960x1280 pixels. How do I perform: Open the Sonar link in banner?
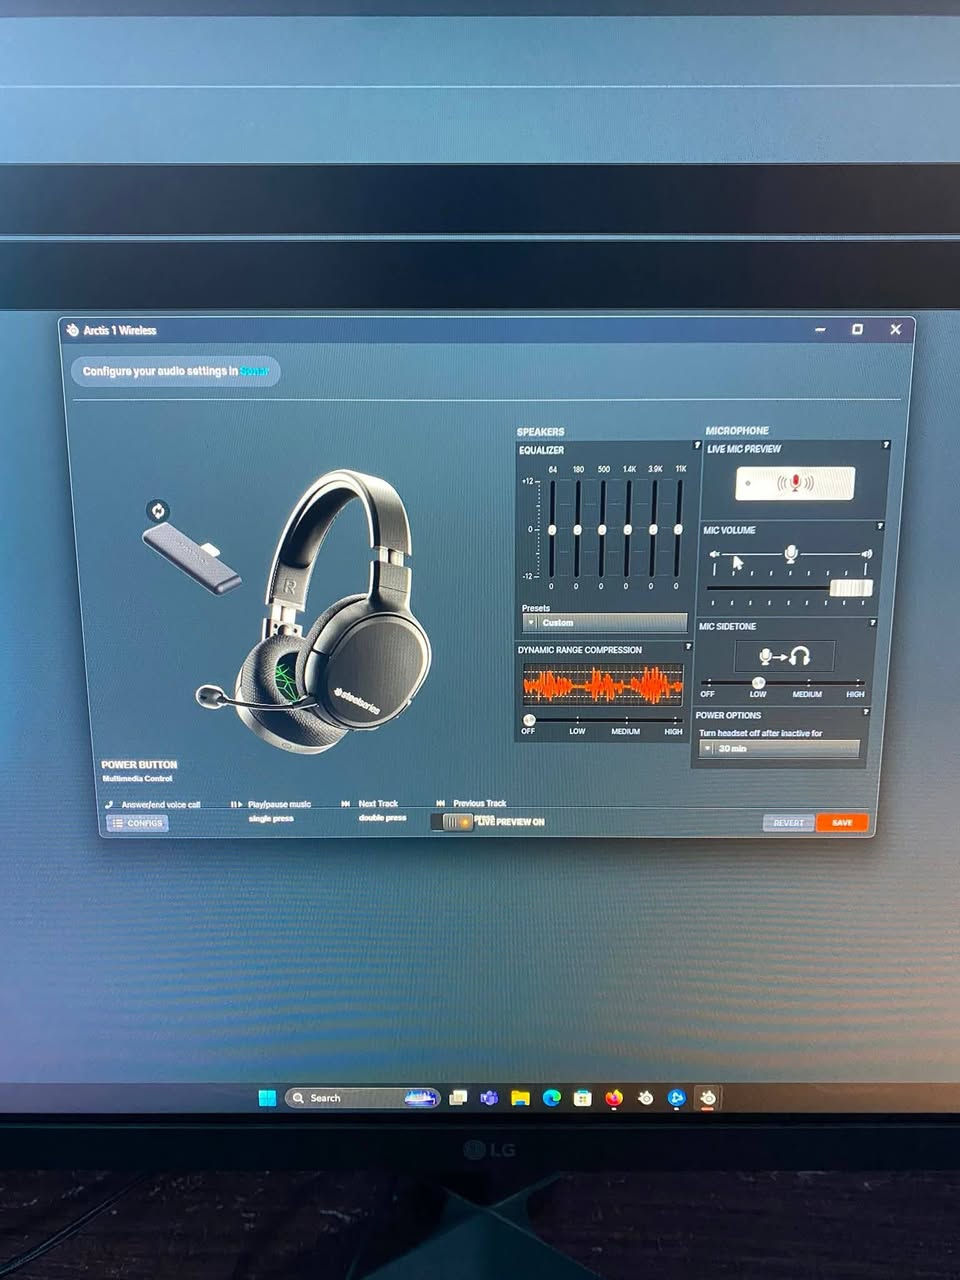254,371
